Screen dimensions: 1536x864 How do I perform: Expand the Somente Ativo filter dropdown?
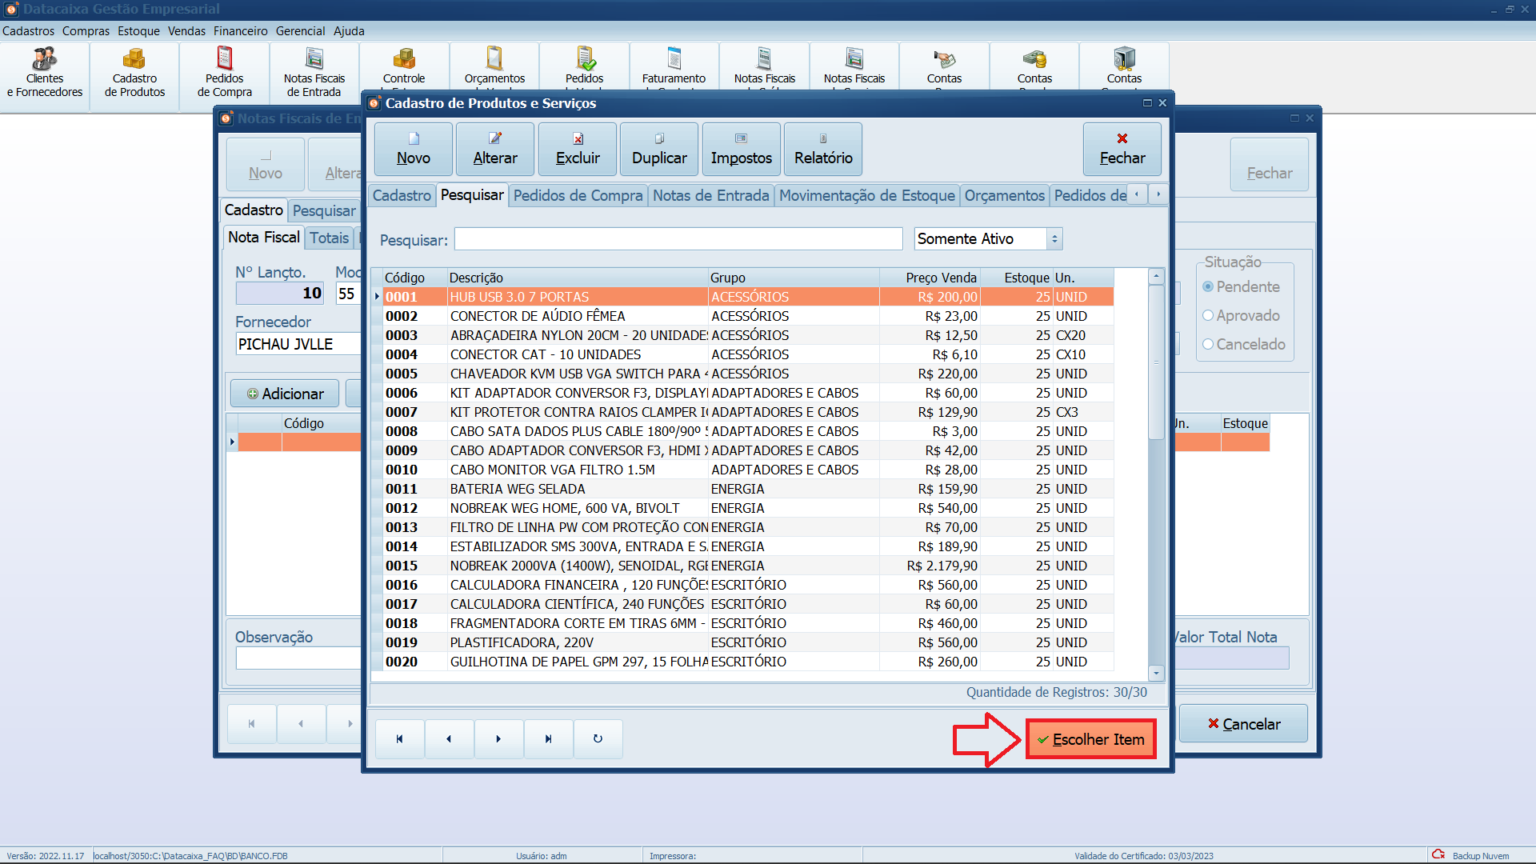(1053, 239)
